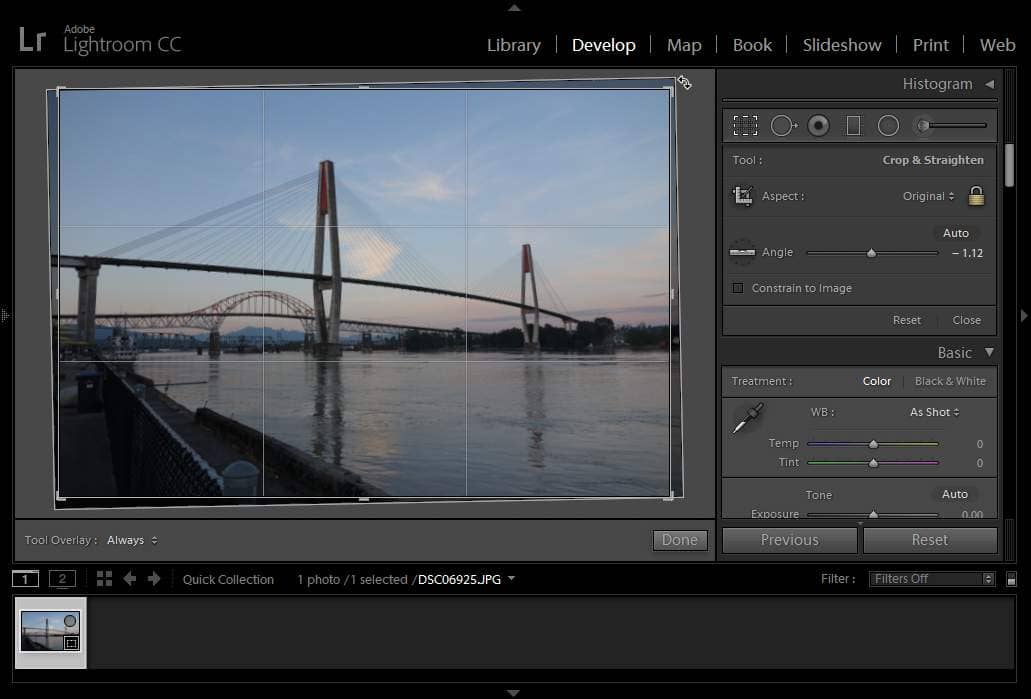Click the Crop Frame tool icon beside Aspect

click(x=743, y=196)
